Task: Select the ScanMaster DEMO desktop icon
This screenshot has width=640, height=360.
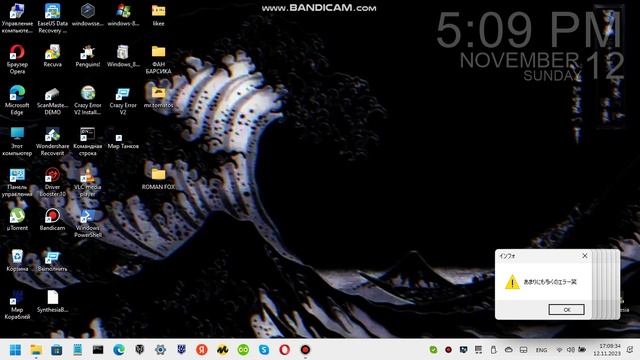Action: (52, 100)
